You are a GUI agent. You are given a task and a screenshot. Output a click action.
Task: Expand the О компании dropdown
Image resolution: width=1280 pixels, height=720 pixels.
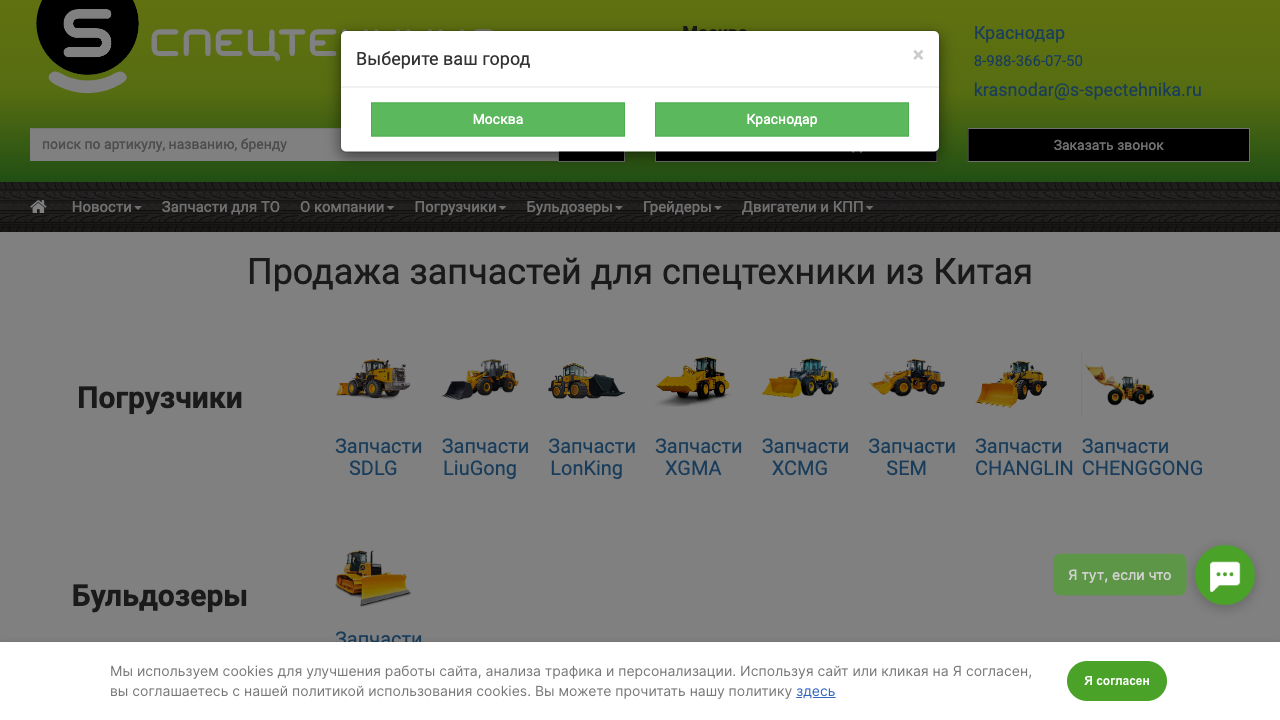click(x=347, y=207)
